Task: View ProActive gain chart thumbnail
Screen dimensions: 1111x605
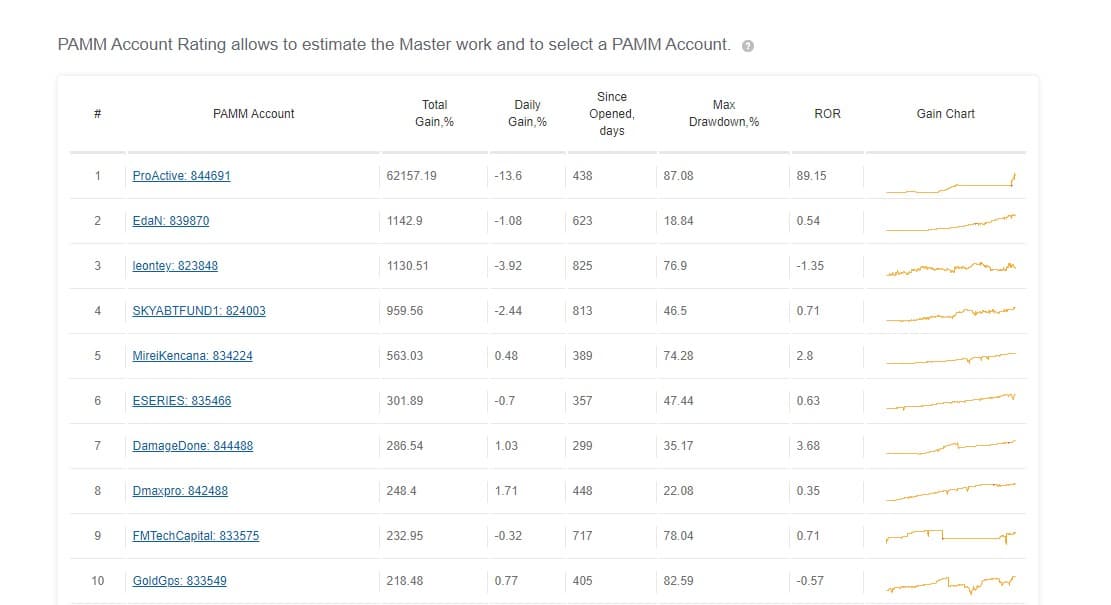Action: [x=951, y=181]
